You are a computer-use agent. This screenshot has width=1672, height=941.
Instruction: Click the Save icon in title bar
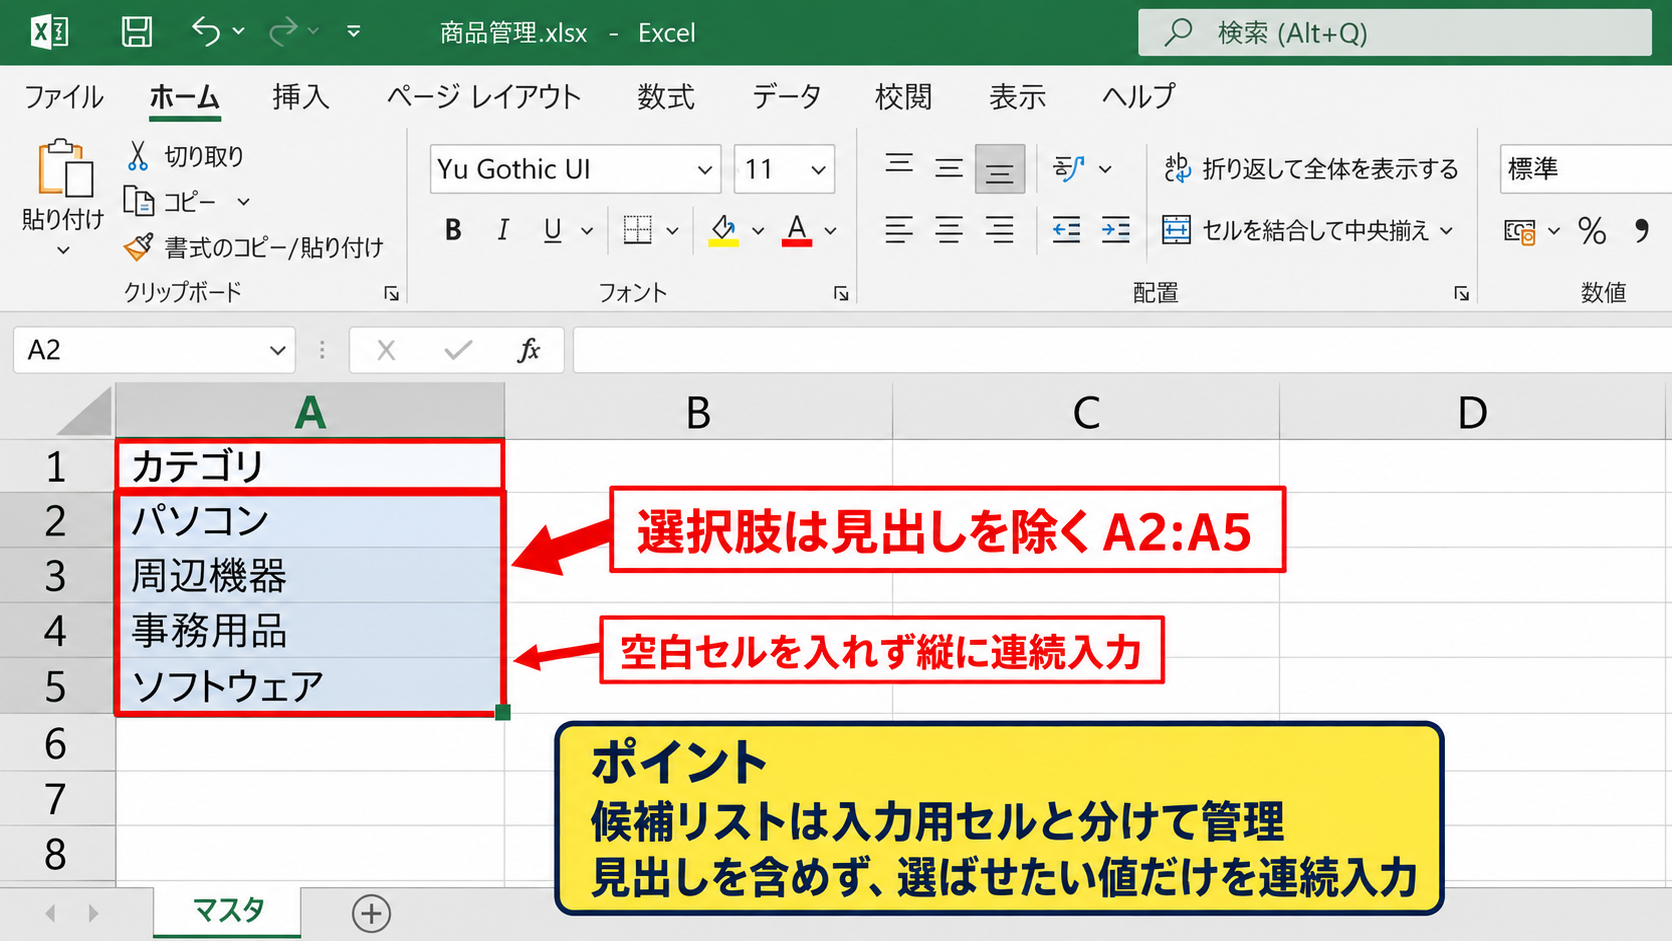coord(136,32)
